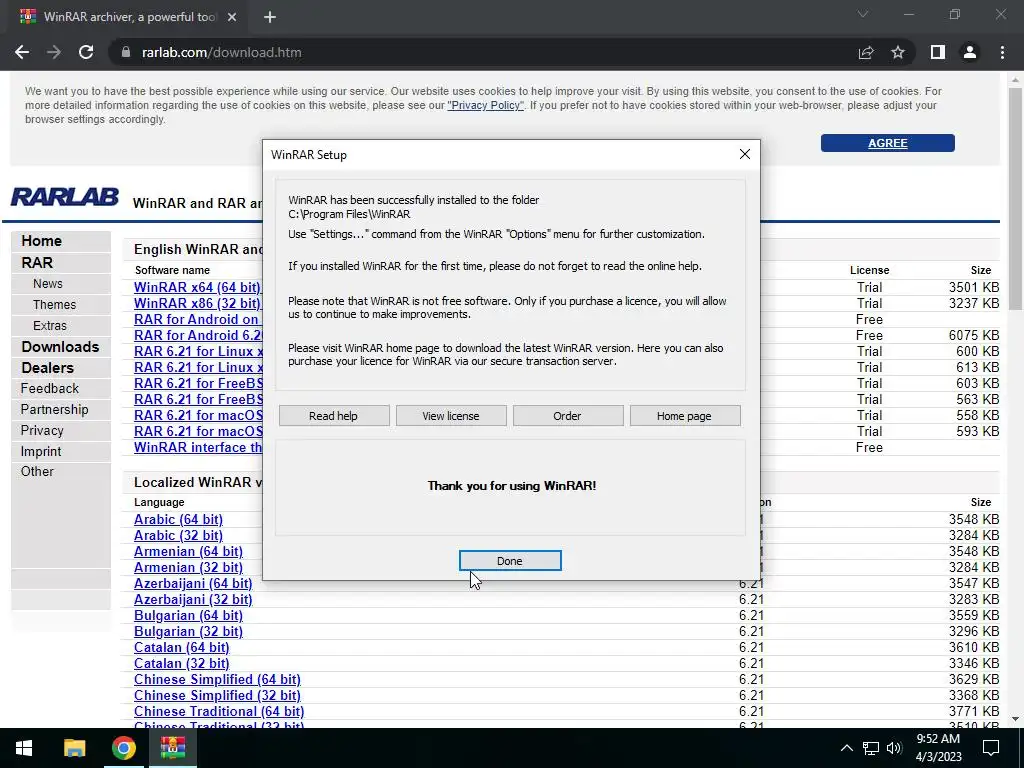Click the WinRAR x64 (64 bit) link
1024x768 pixels.
pyautogui.click(x=197, y=287)
